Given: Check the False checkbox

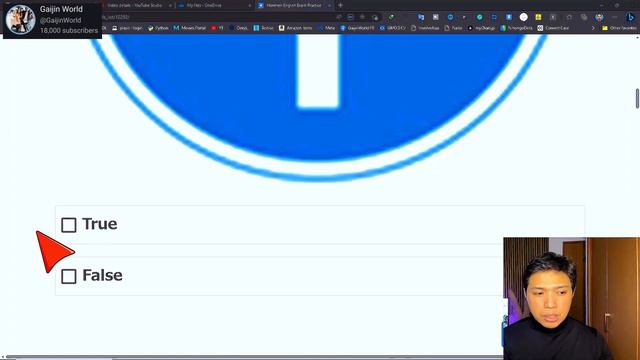Looking at the screenshot, I should point(69,276).
